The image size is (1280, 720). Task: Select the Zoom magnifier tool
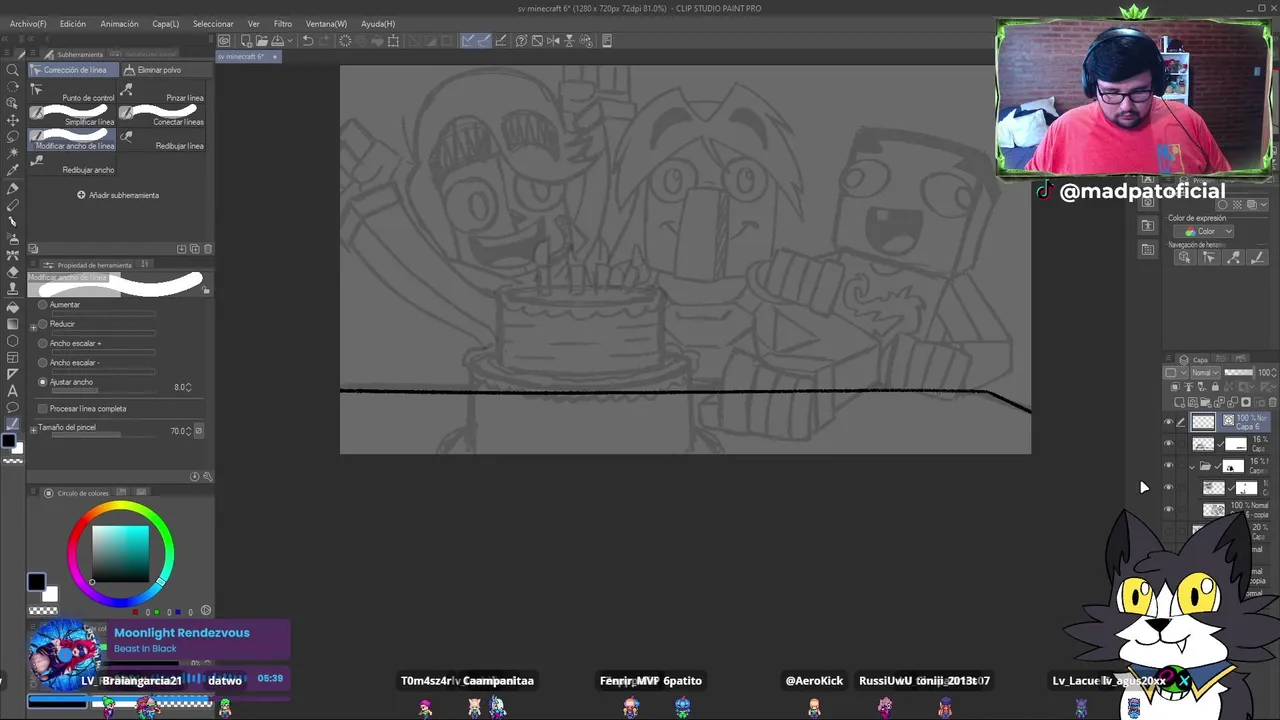point(12,71)
